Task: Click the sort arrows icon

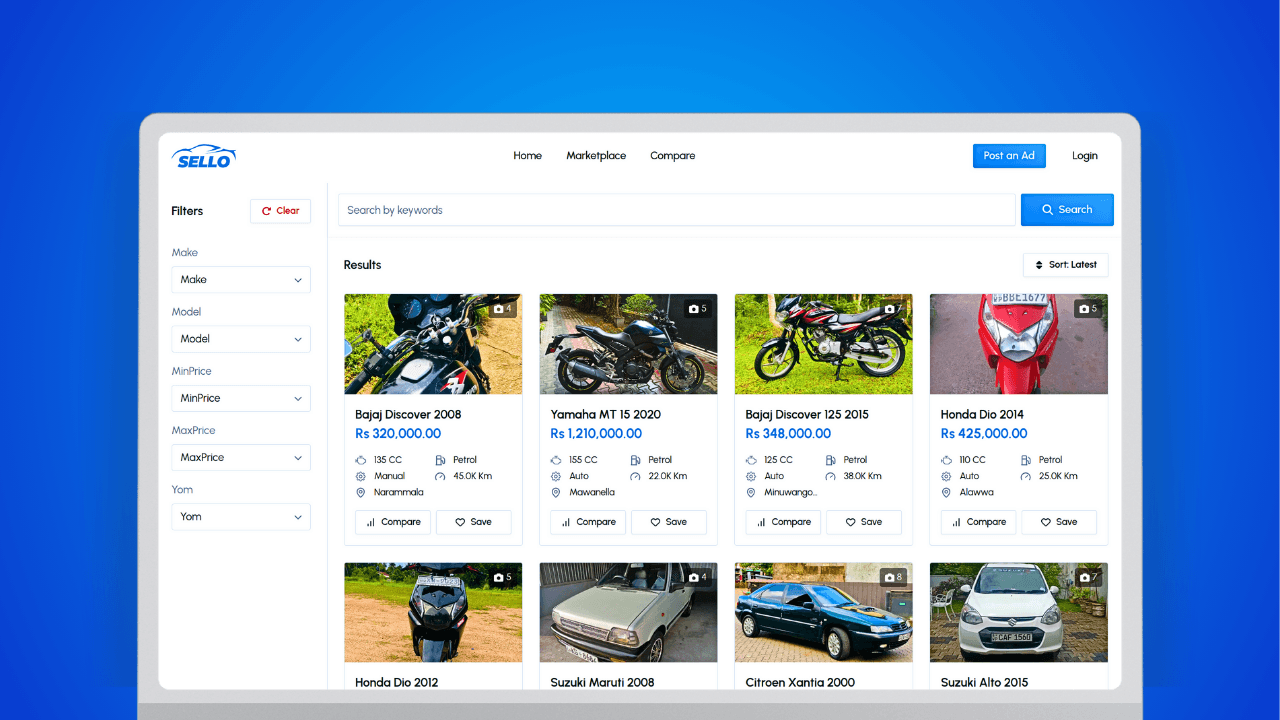Action: click(1039, 265)
